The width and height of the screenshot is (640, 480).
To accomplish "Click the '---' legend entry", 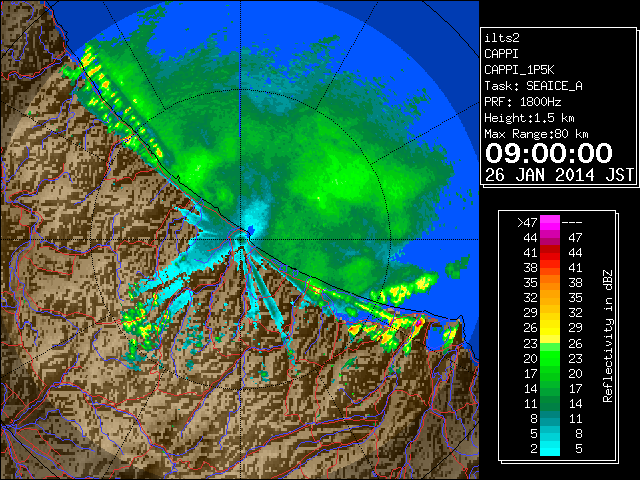I will [x=572, y=222].
